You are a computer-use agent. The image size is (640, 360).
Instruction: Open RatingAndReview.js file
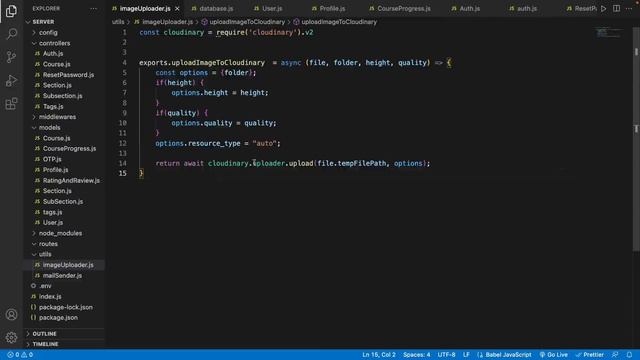tap(71, 180)
